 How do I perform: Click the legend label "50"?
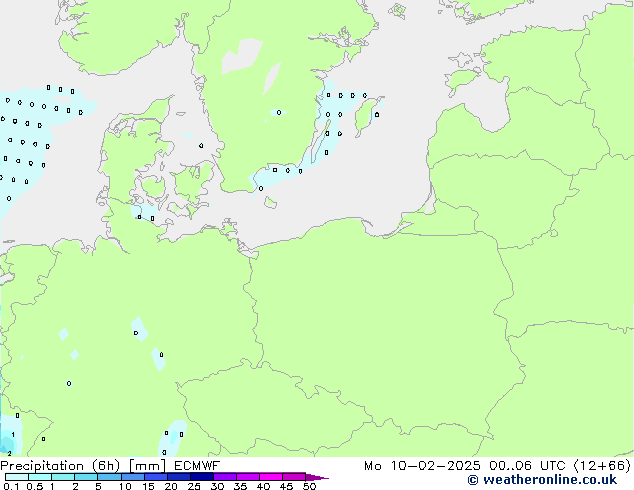(309, 486)
